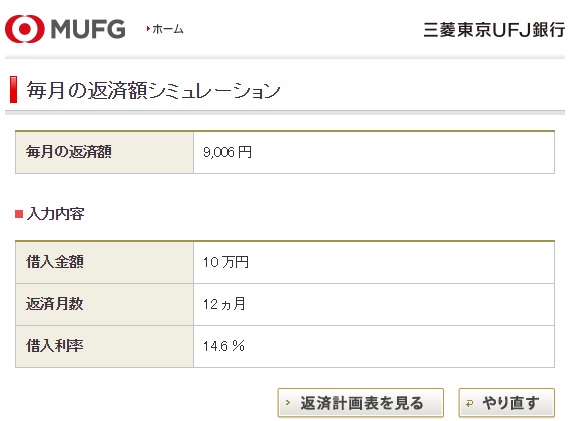Click the return arrow icon on やり直す

470,403
